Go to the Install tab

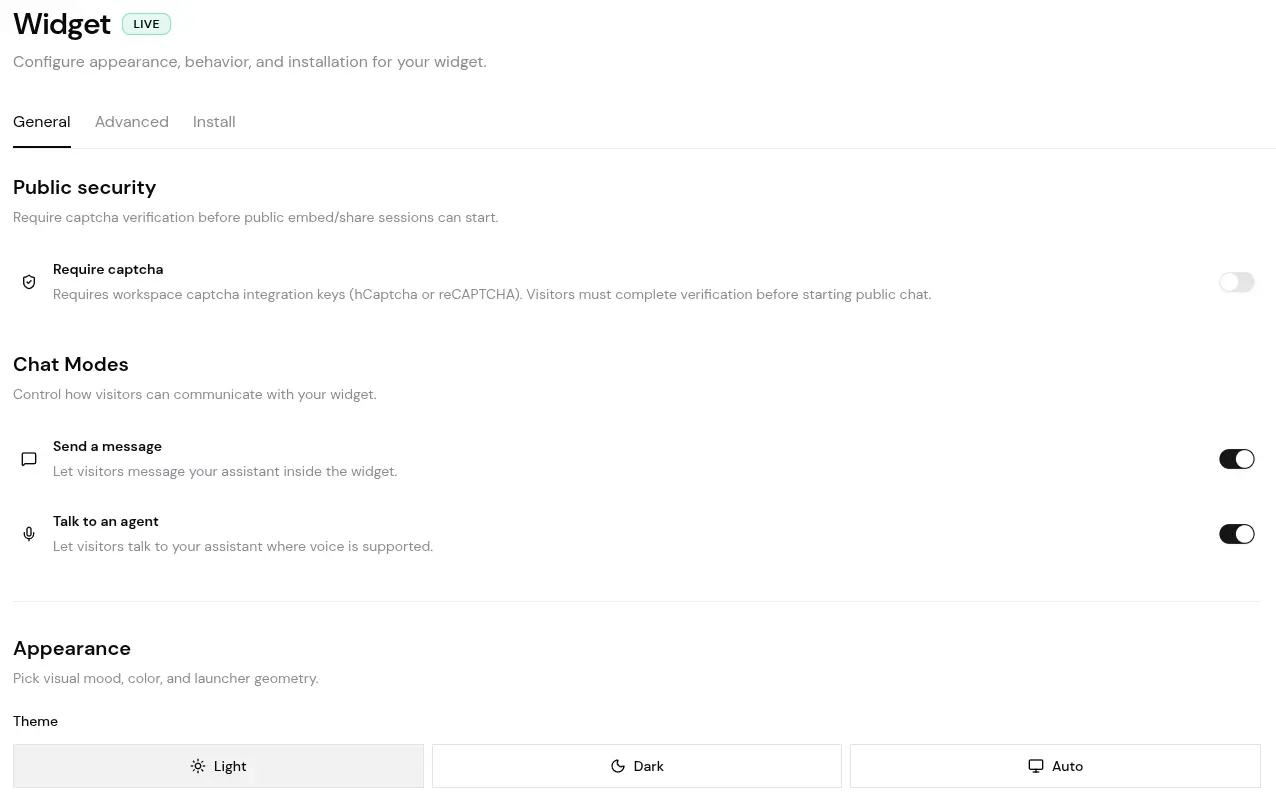214,122
